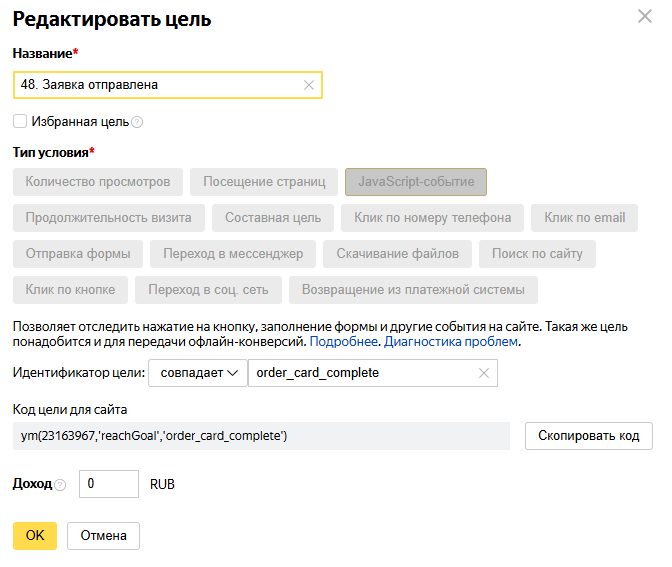Choose Отправка формы condition type
This screenshot has height=567, width=672.
coord(78,254)
